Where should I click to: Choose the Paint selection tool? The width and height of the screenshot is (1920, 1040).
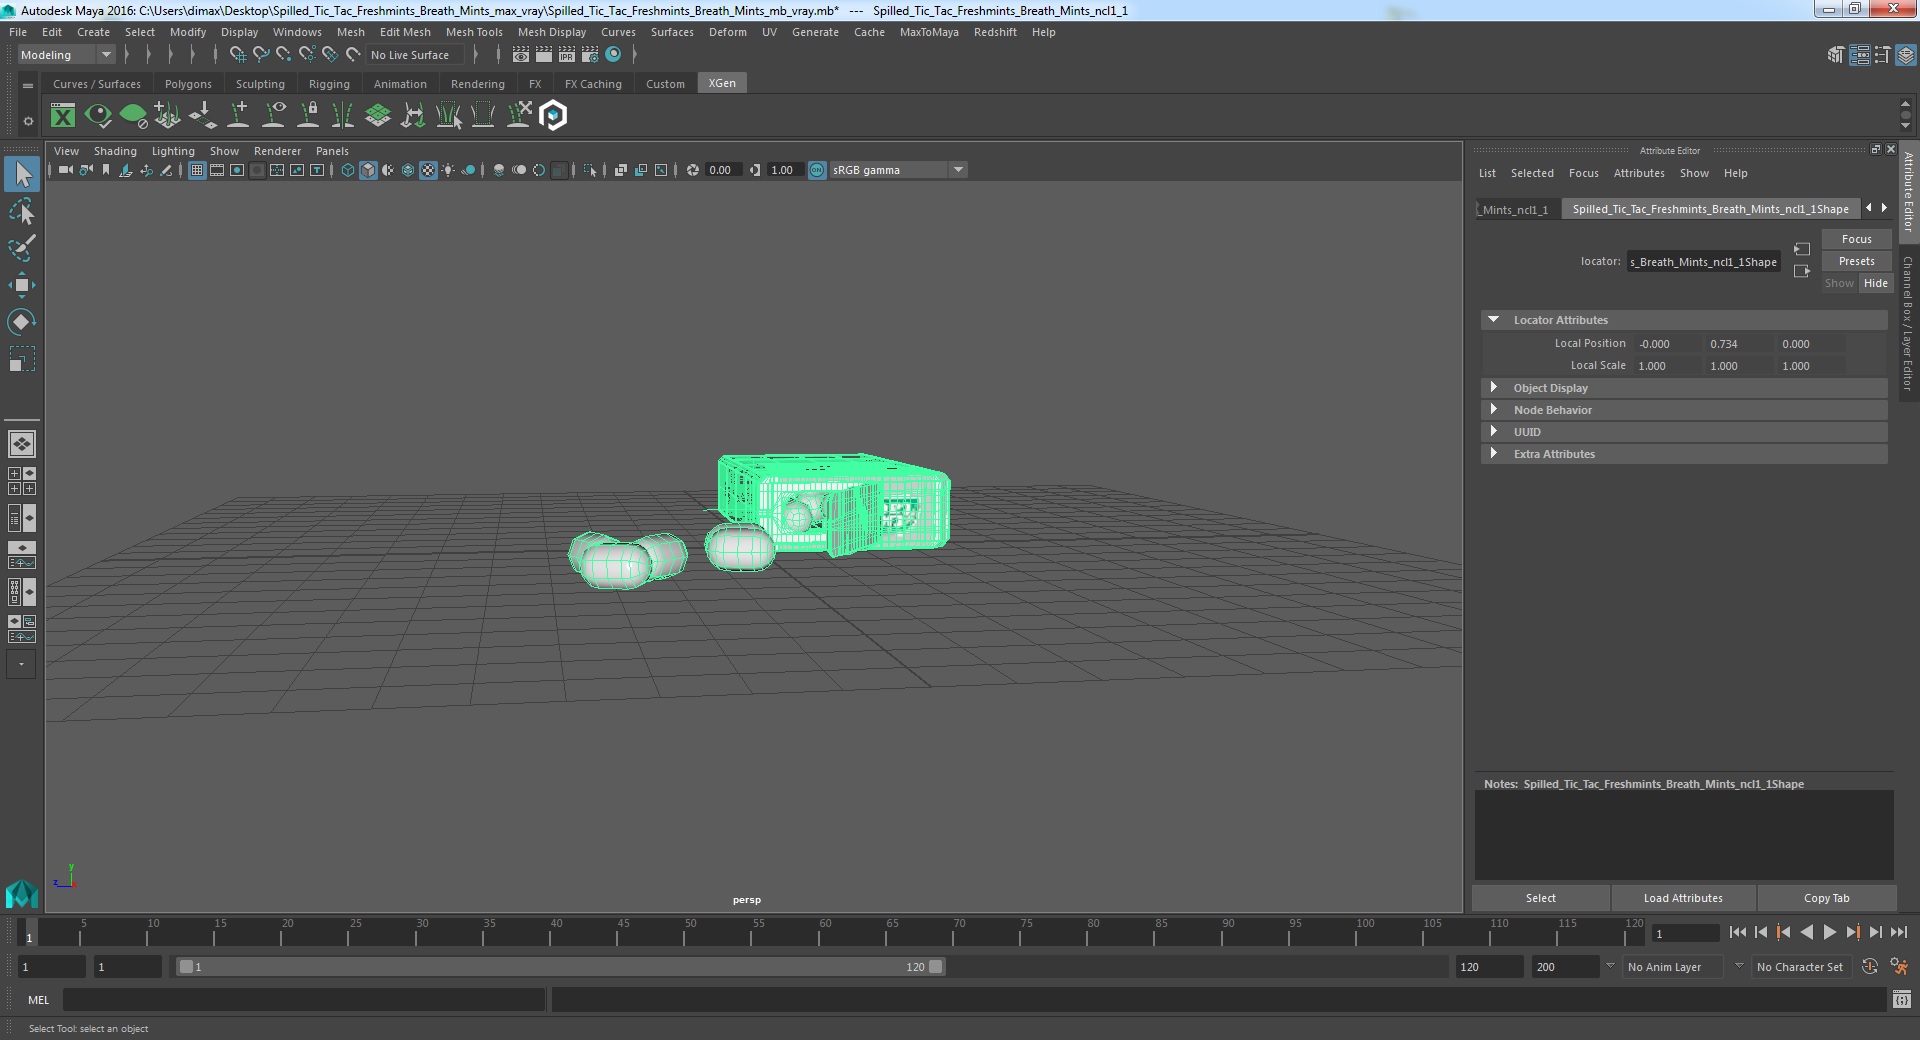(x=22, y=248)
